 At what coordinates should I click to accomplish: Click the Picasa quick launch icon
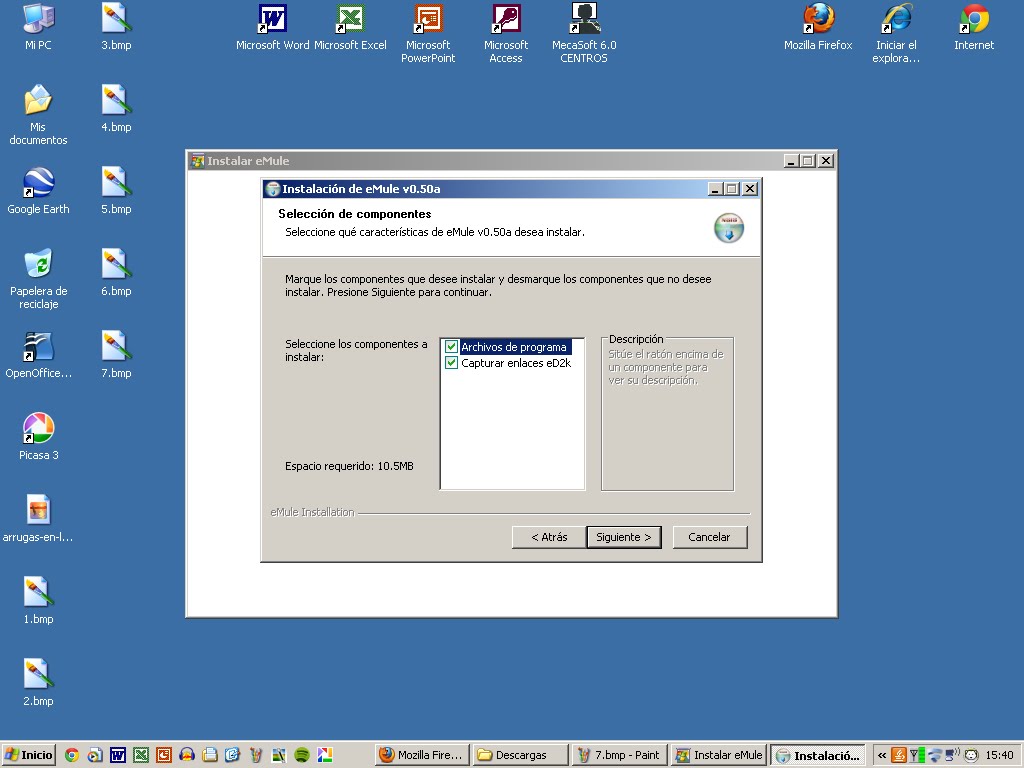325,755
